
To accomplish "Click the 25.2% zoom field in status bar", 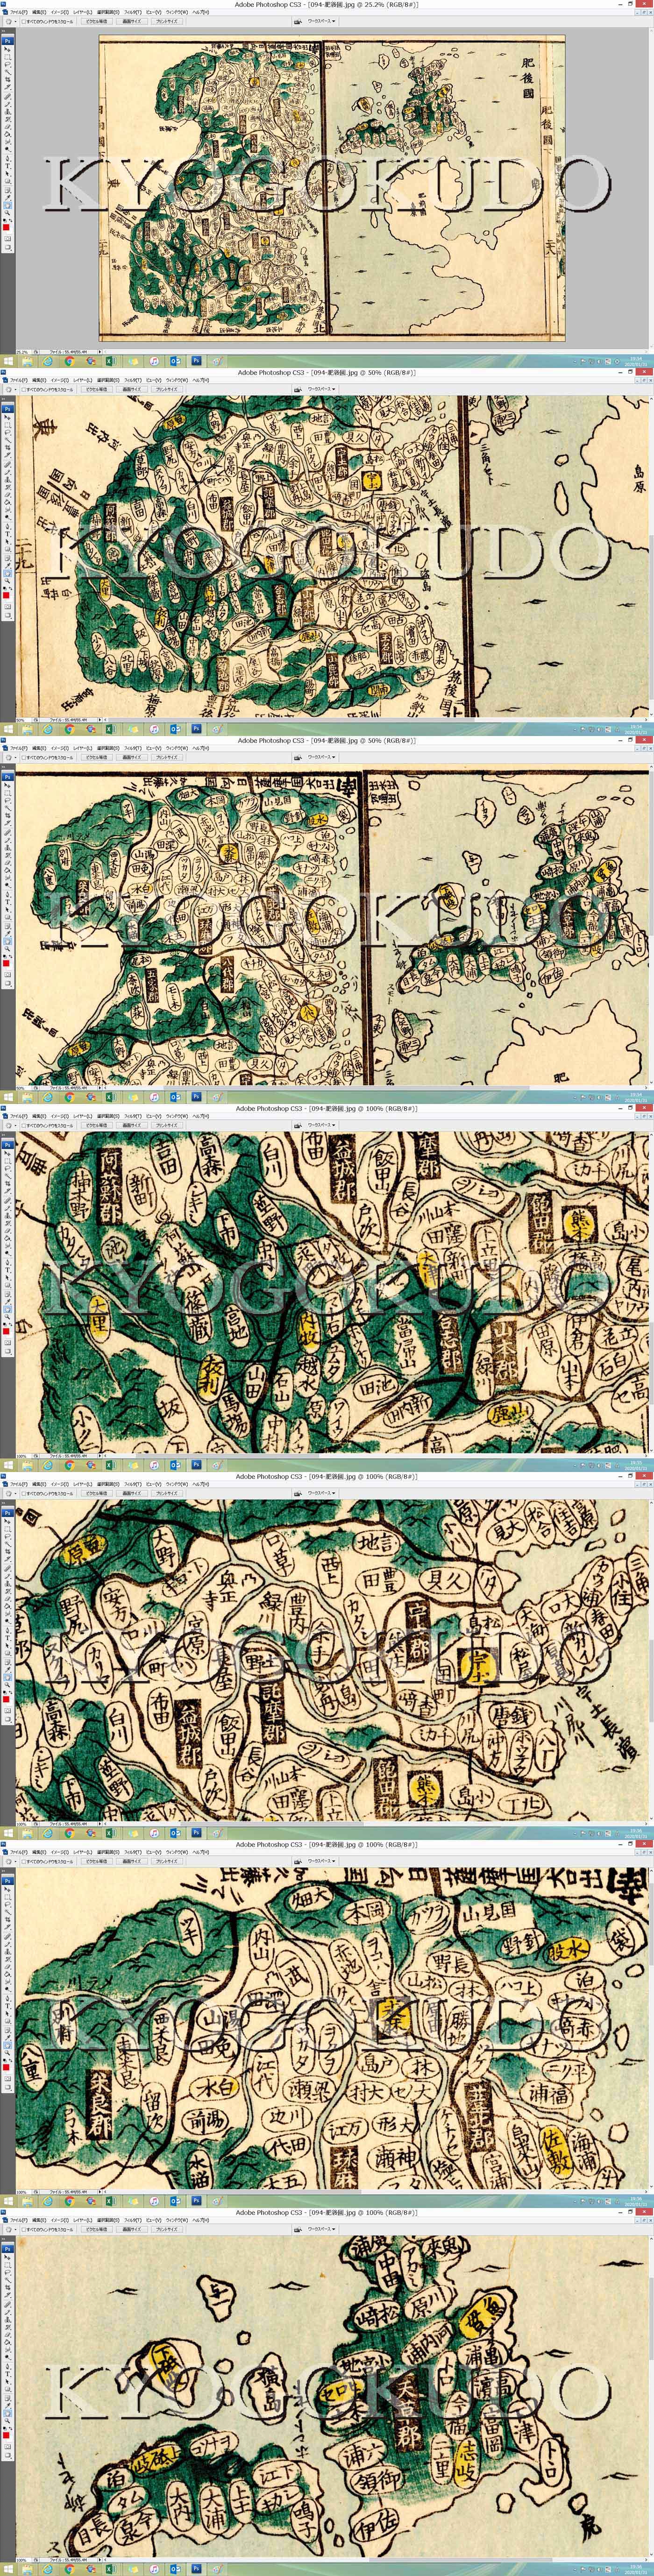I will (22, 351).
